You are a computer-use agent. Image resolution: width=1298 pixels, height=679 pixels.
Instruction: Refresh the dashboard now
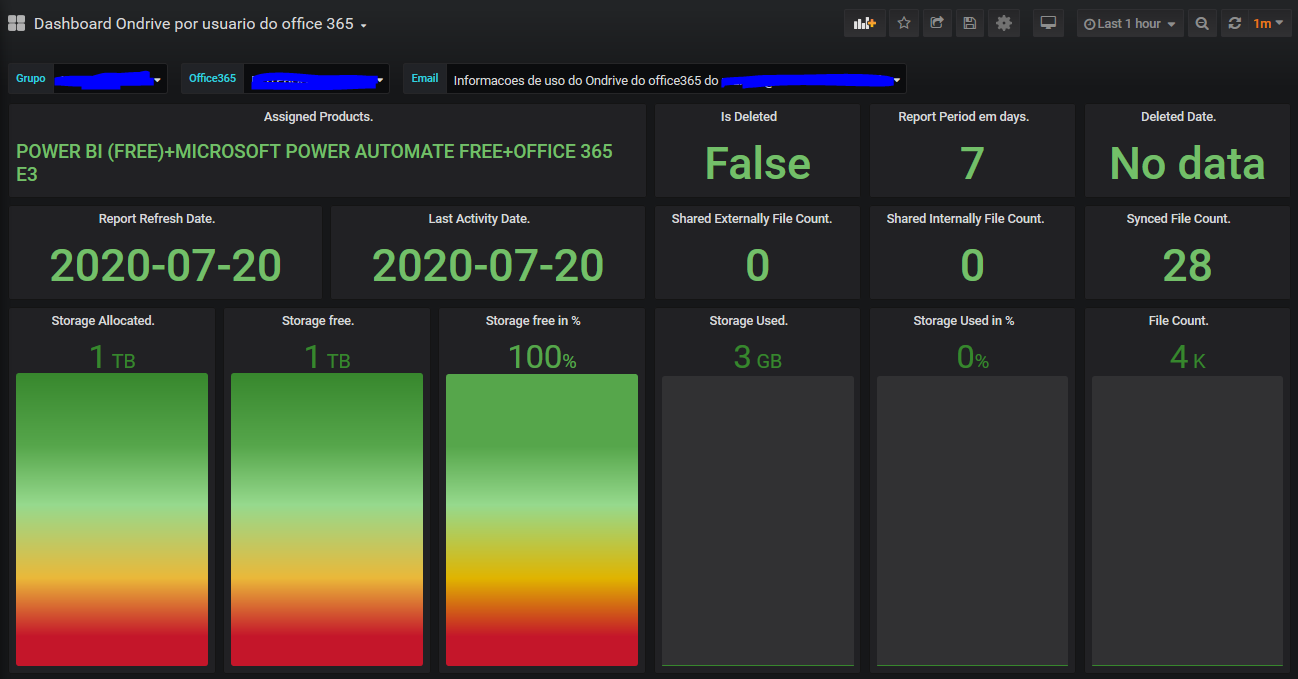(x=1235, y=23)
